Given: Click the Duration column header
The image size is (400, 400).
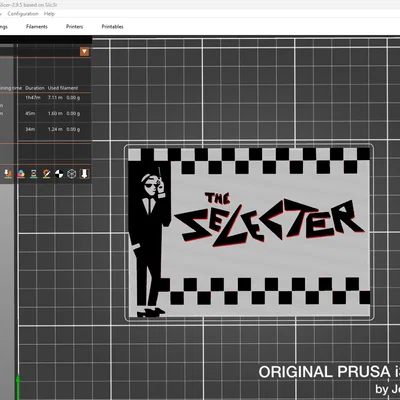Looking at the screenshot, I should click(x=35, y=88).
